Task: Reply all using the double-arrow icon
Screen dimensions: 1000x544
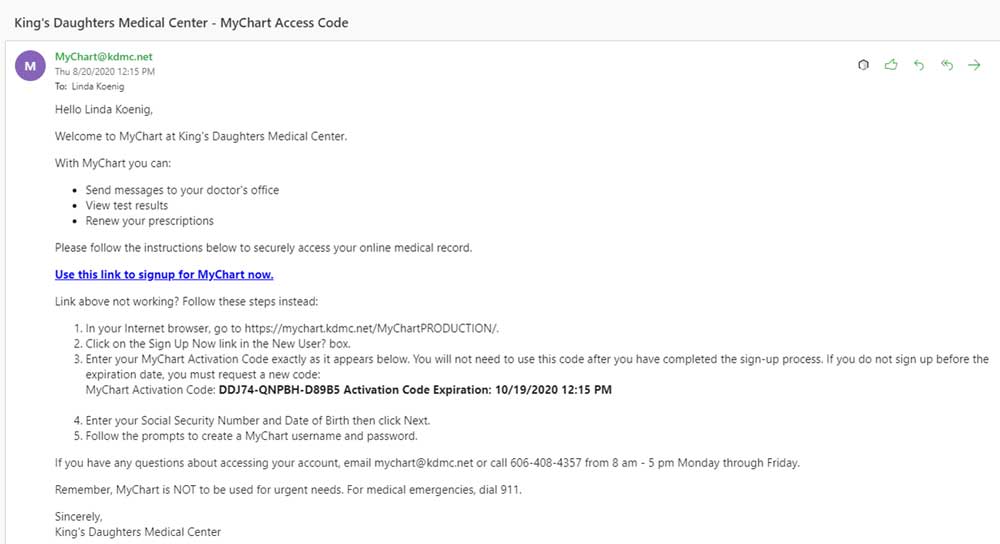Action: [x=947, y=65]
